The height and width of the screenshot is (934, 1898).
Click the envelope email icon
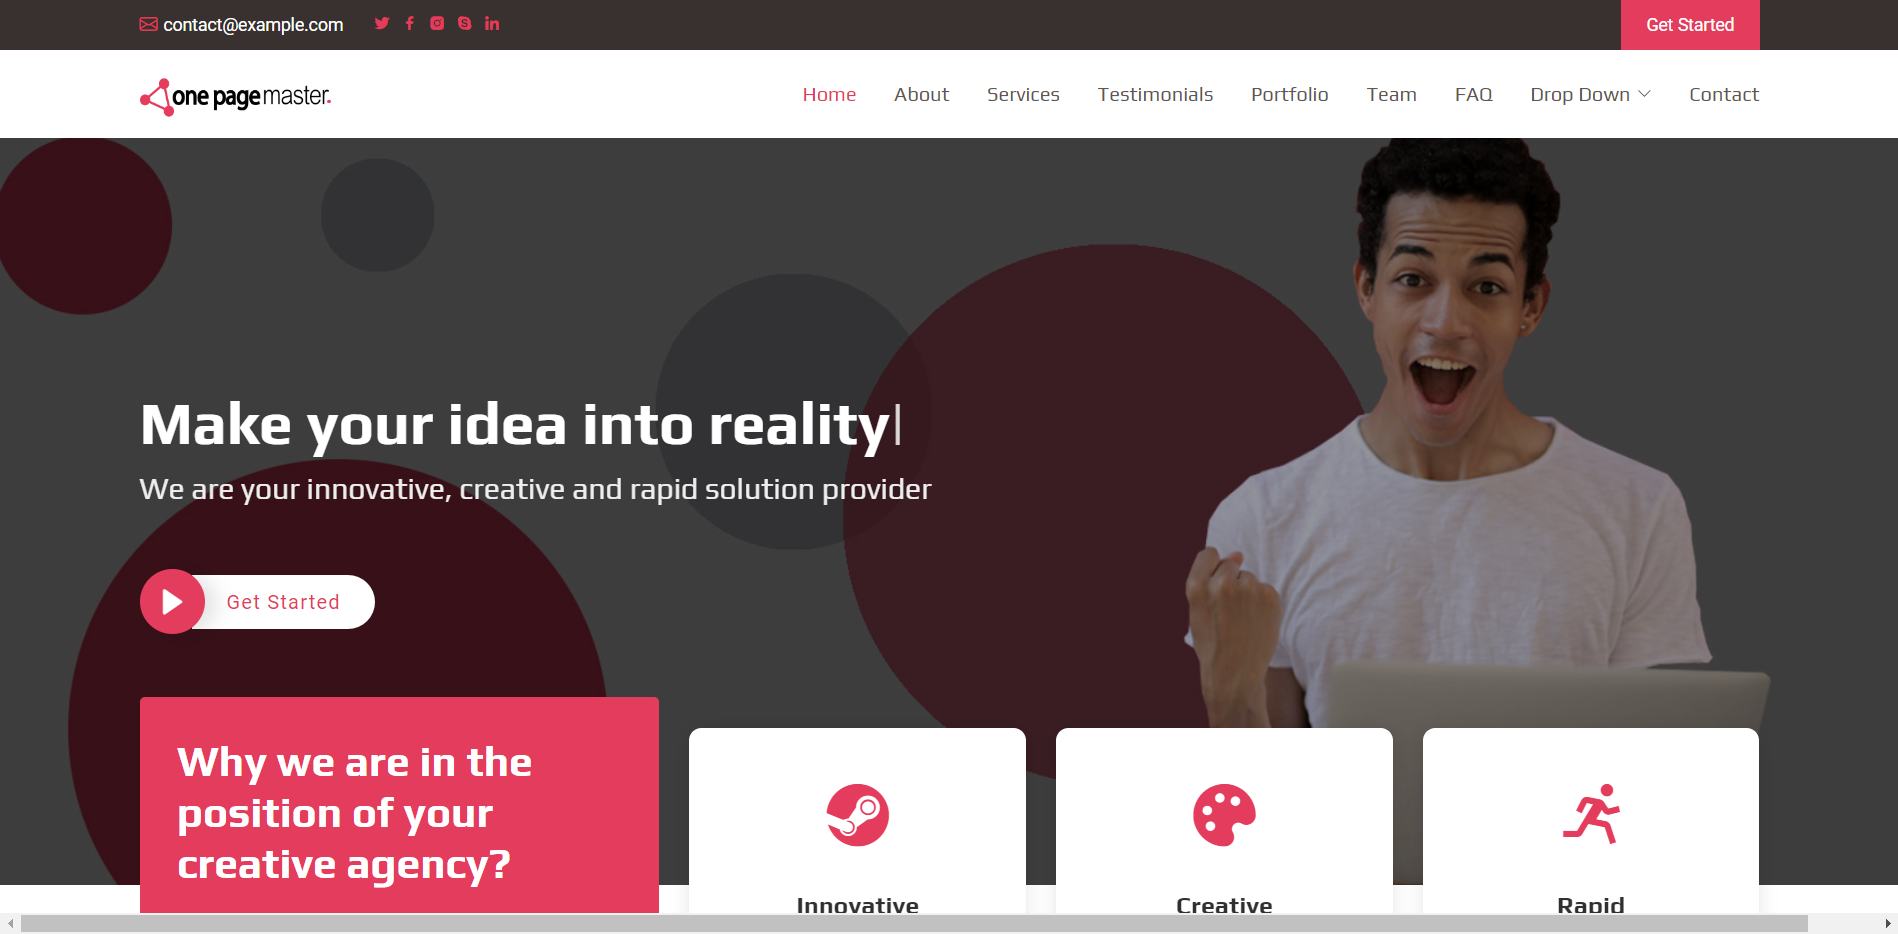coord(148,24)
